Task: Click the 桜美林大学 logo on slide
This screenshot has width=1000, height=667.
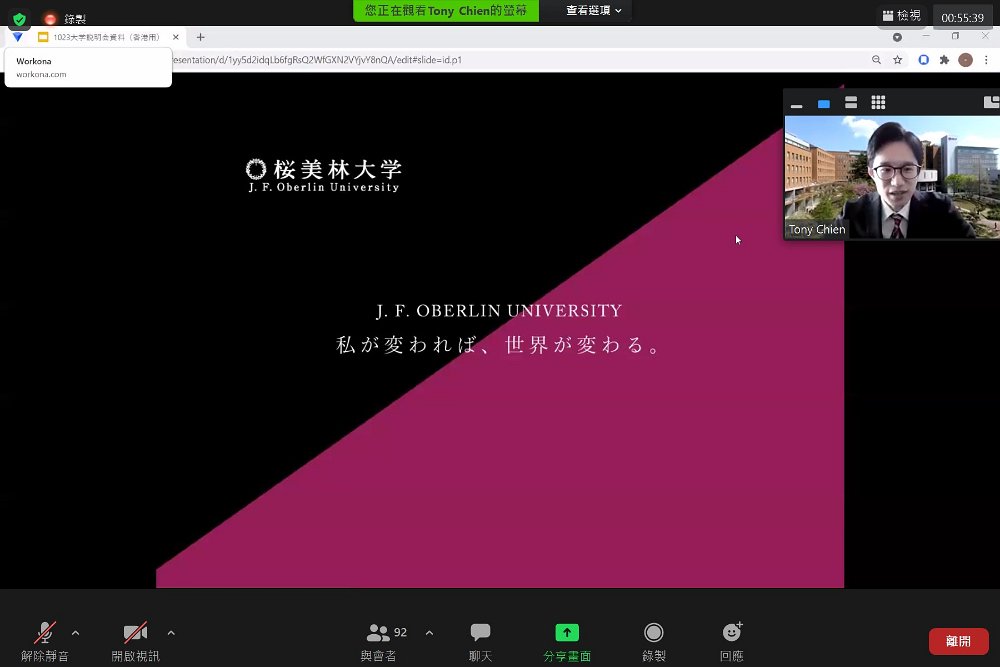Action: [324, 175]
